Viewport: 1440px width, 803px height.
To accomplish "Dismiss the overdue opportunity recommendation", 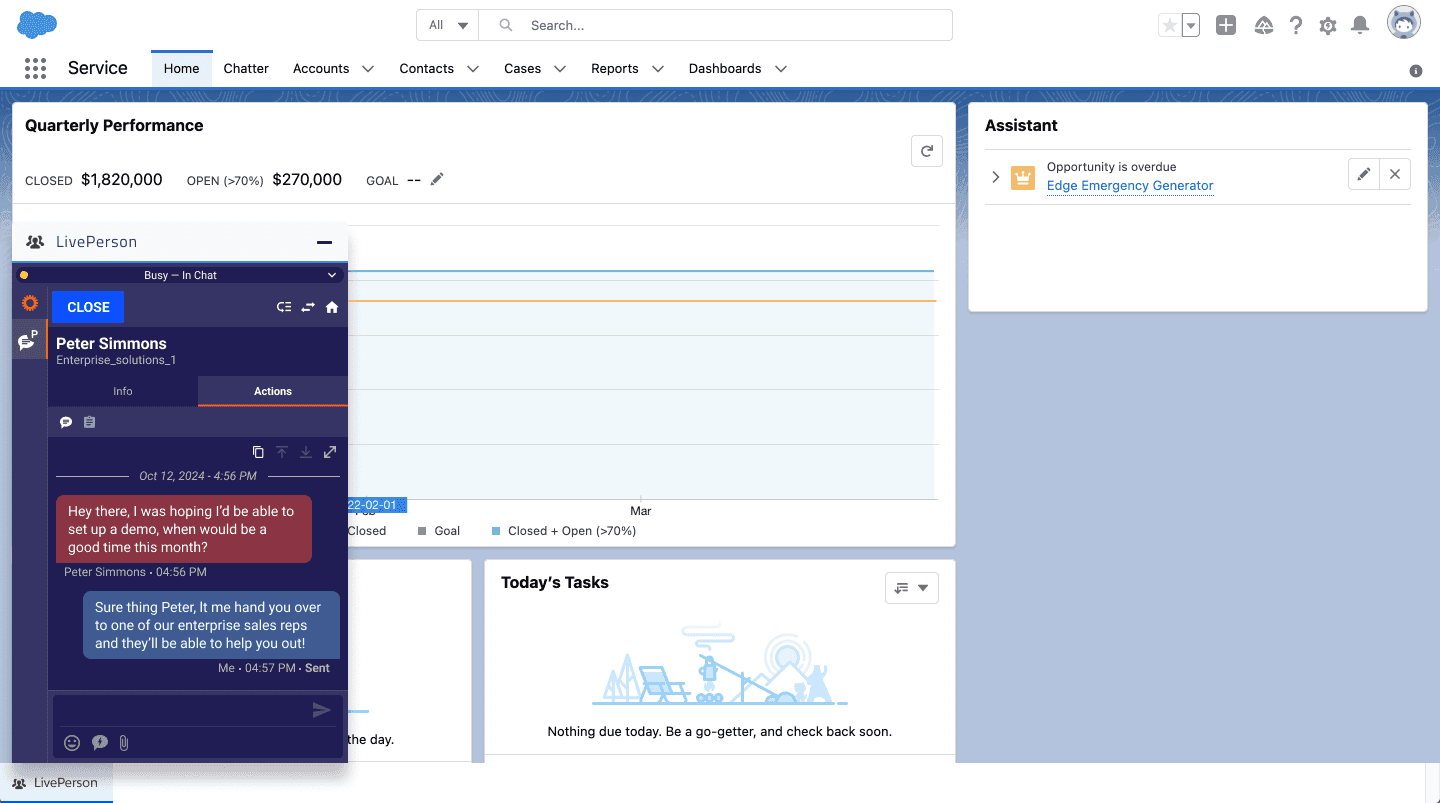I will pos(1395,174).
